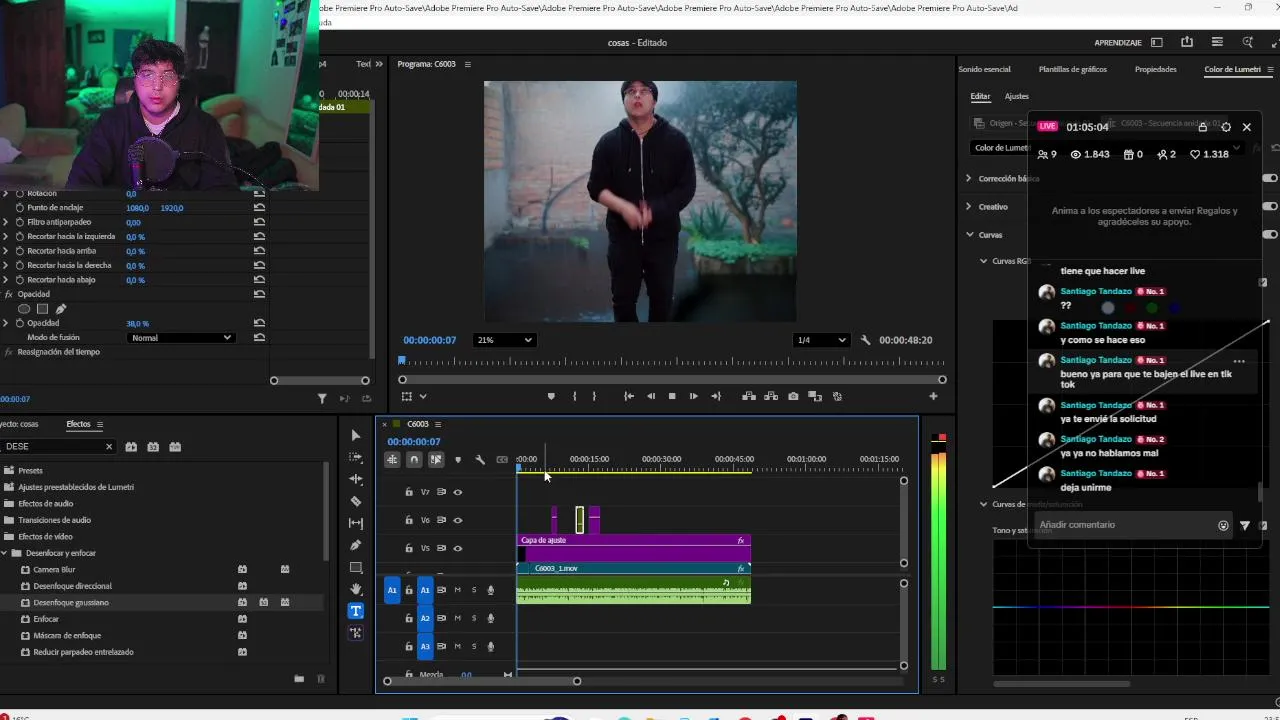The width and height of the screenshot is (1280, 720).
Task: Open the button editor plus icon
Action: (x=933, y=396)
